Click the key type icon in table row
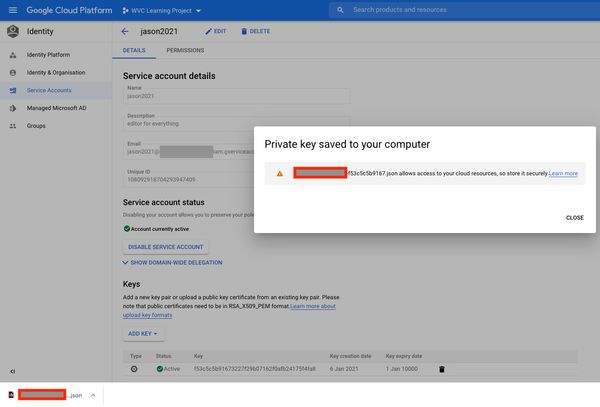Image resolution: width=600 pixels, height=407 pixels. pos(134,369)
